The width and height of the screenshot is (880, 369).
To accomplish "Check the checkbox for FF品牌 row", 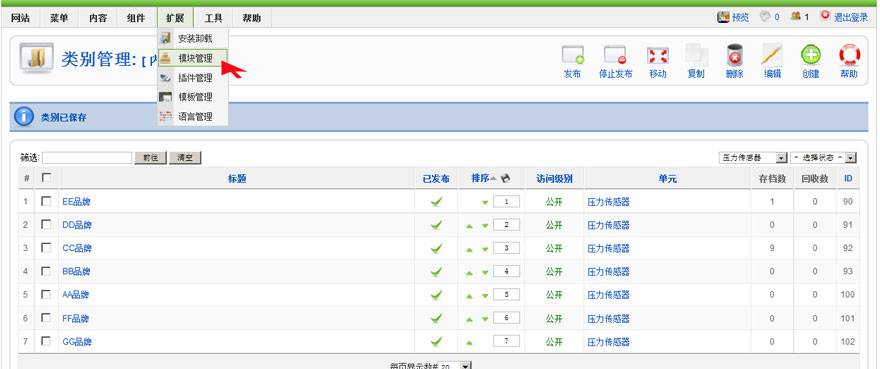I will [x=46, y=317].
